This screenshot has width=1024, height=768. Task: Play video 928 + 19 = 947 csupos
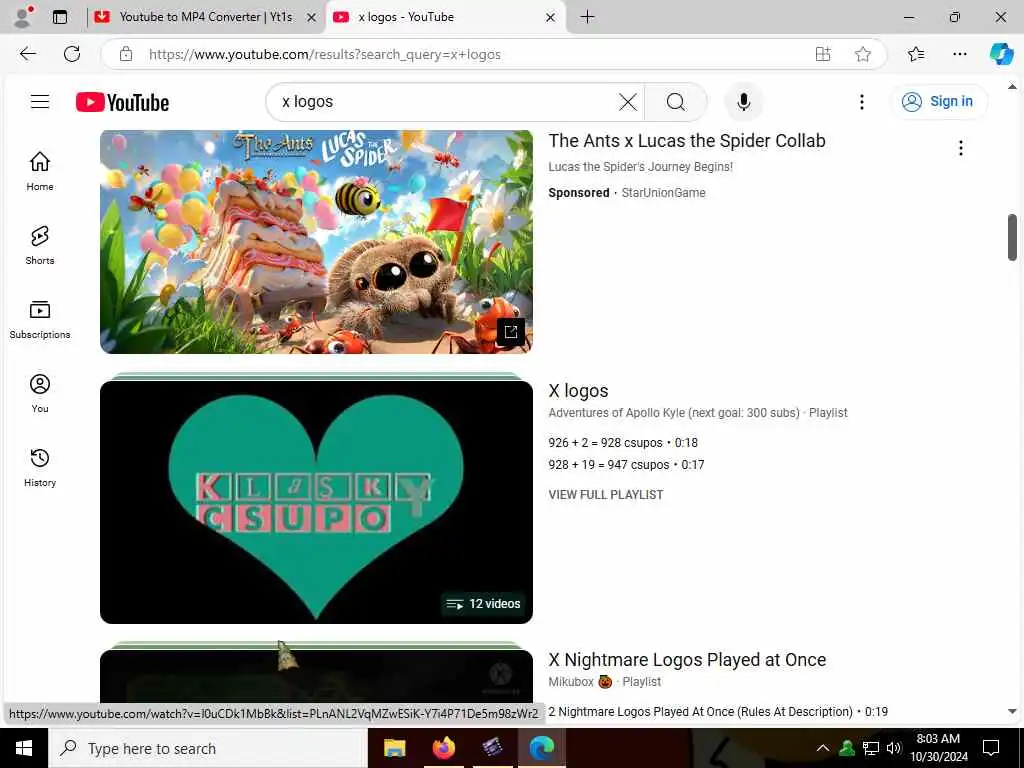626,465
